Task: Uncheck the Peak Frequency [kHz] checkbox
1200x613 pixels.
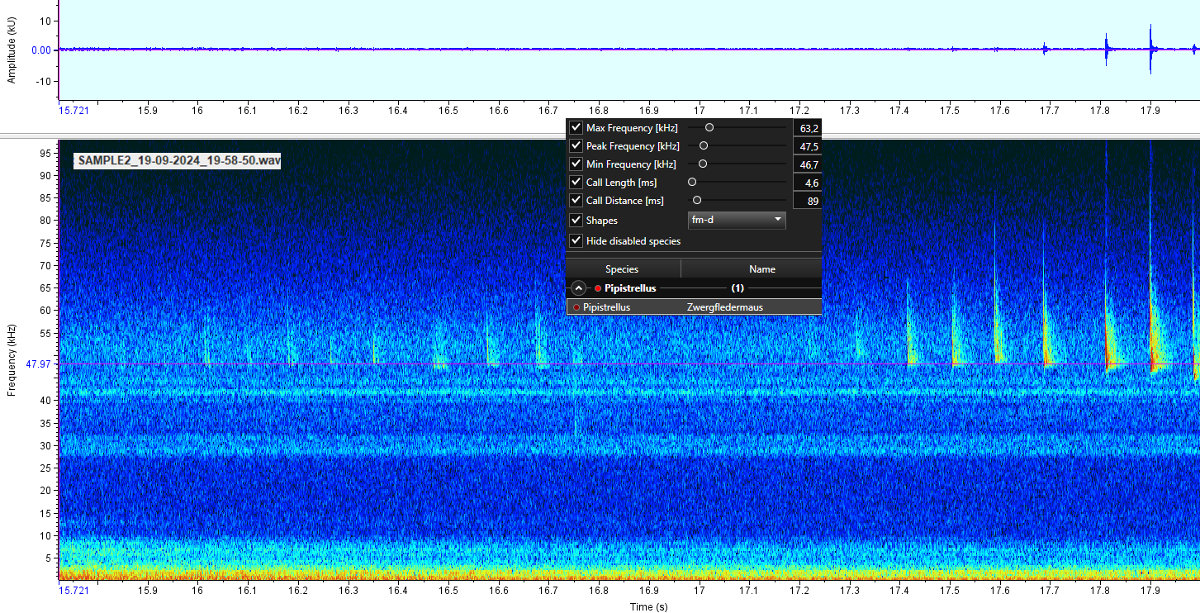Action: coord(575,146)
